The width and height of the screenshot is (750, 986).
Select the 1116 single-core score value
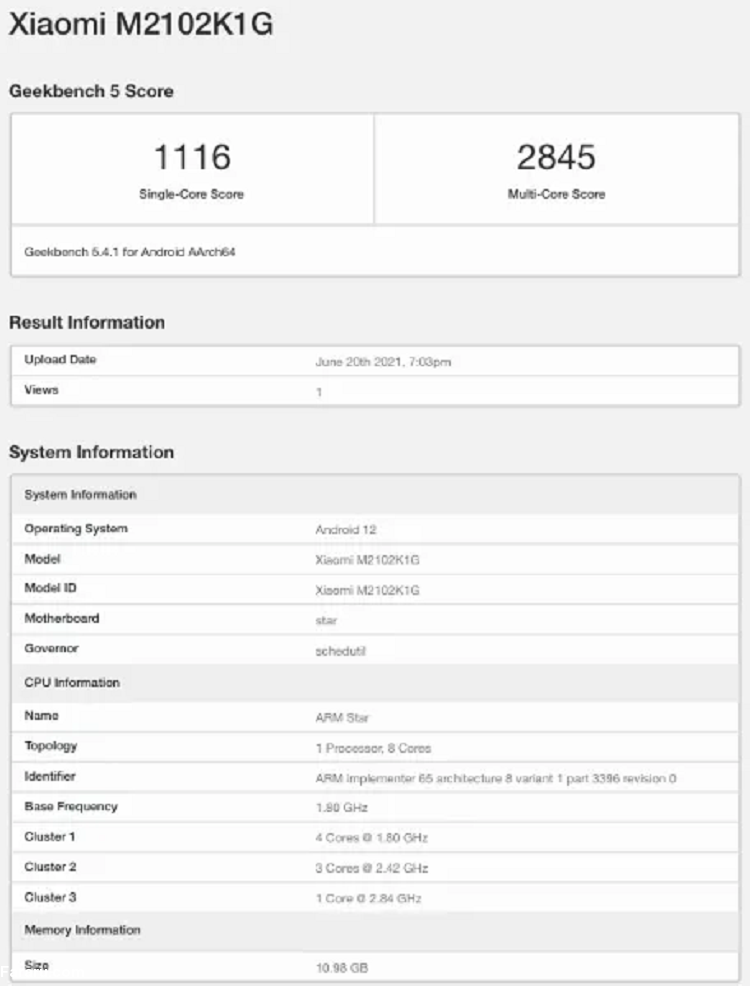[x=191, y=157]
